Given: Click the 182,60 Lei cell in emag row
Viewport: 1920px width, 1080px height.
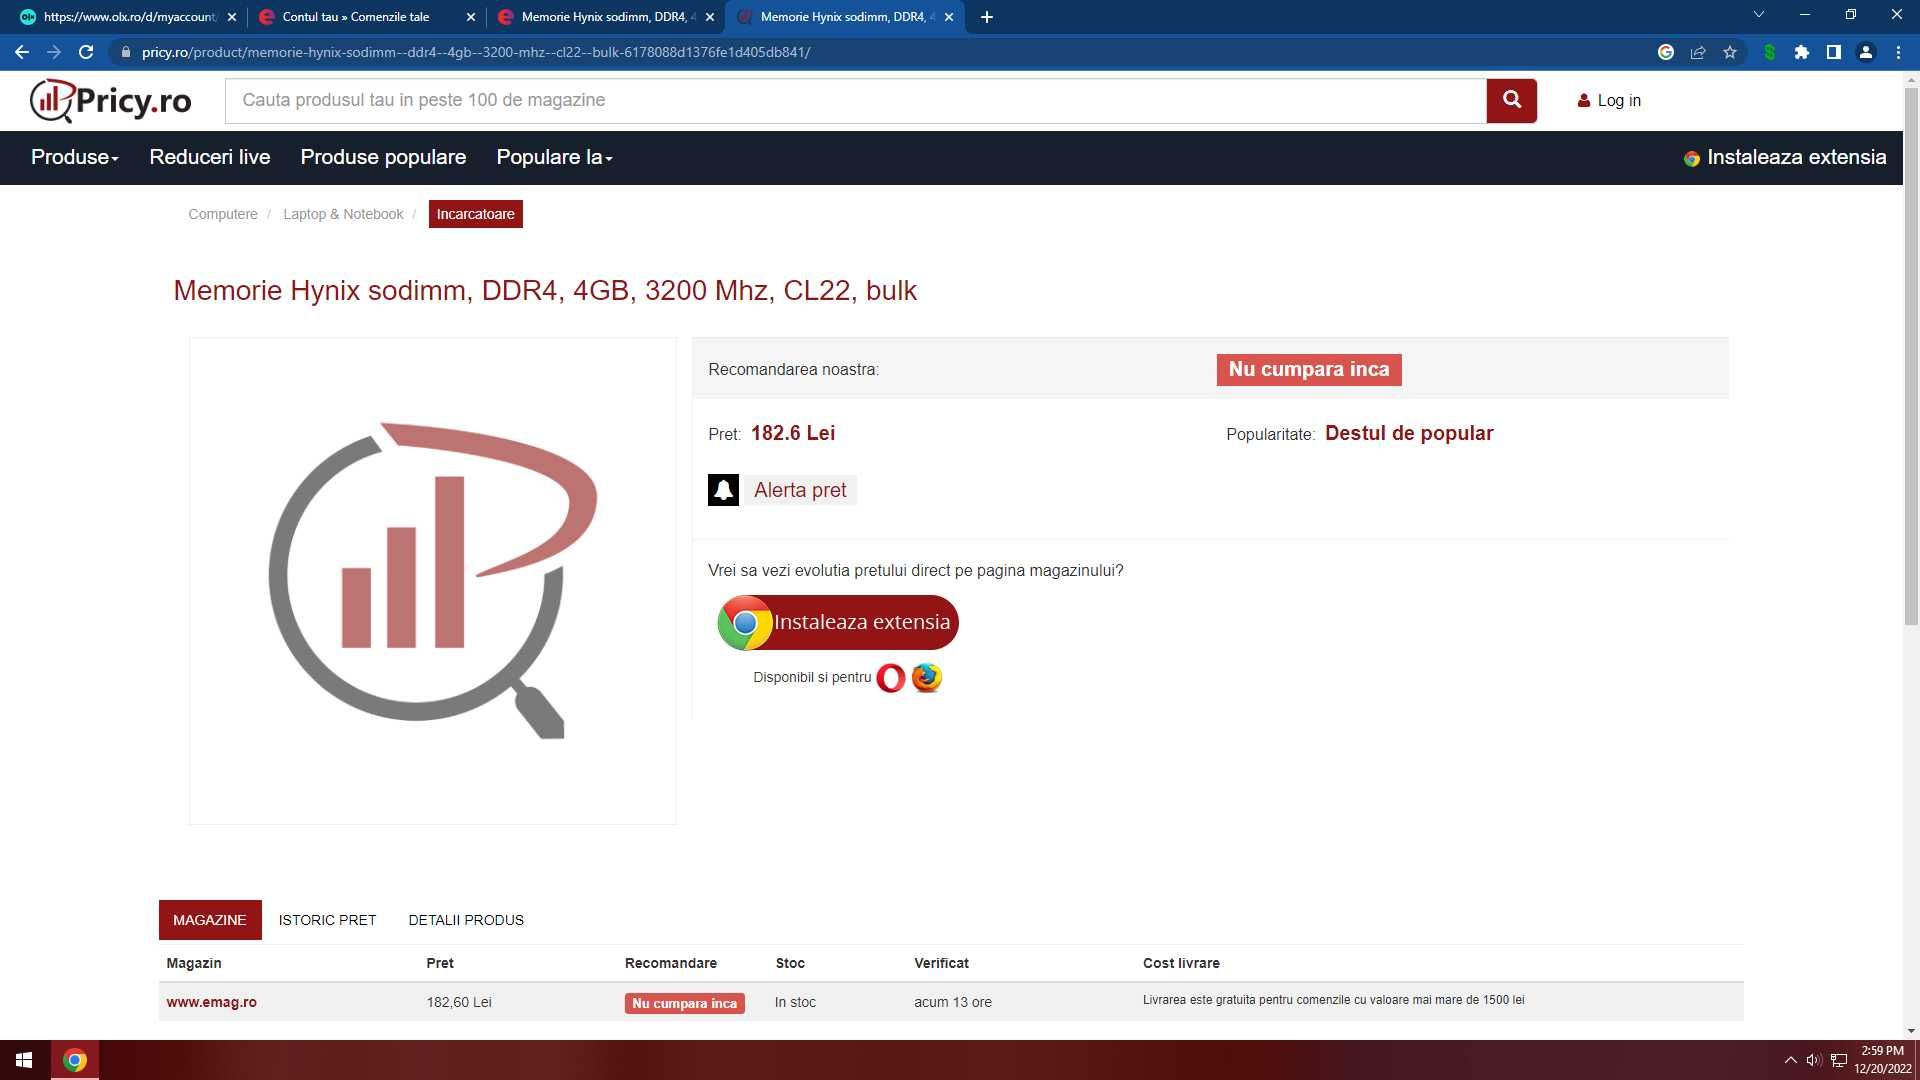Looking at the screenshot, I should 459,1002.
